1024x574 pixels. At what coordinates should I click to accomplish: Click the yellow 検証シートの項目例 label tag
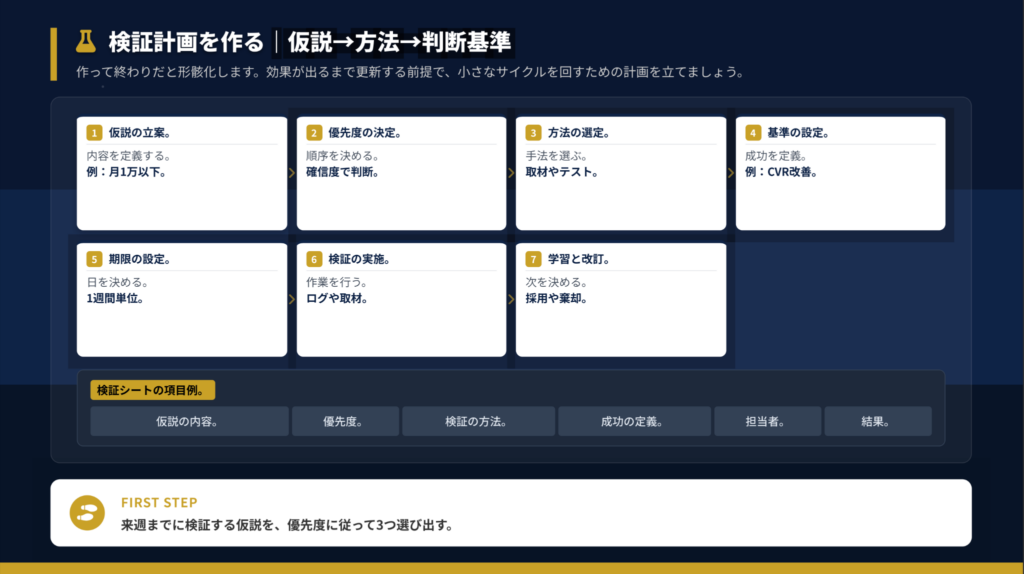click(152, 390)
